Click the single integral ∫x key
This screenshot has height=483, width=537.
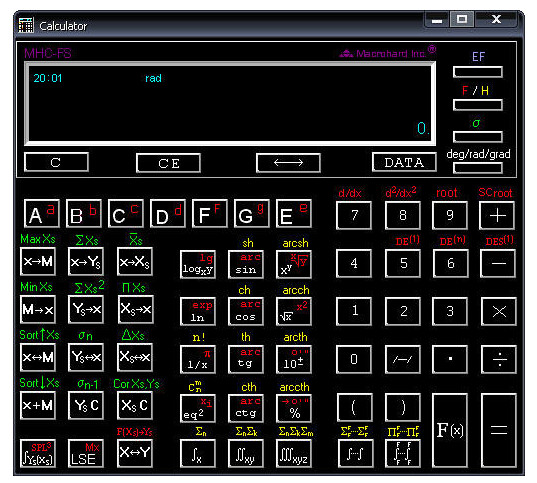(198, 454)
